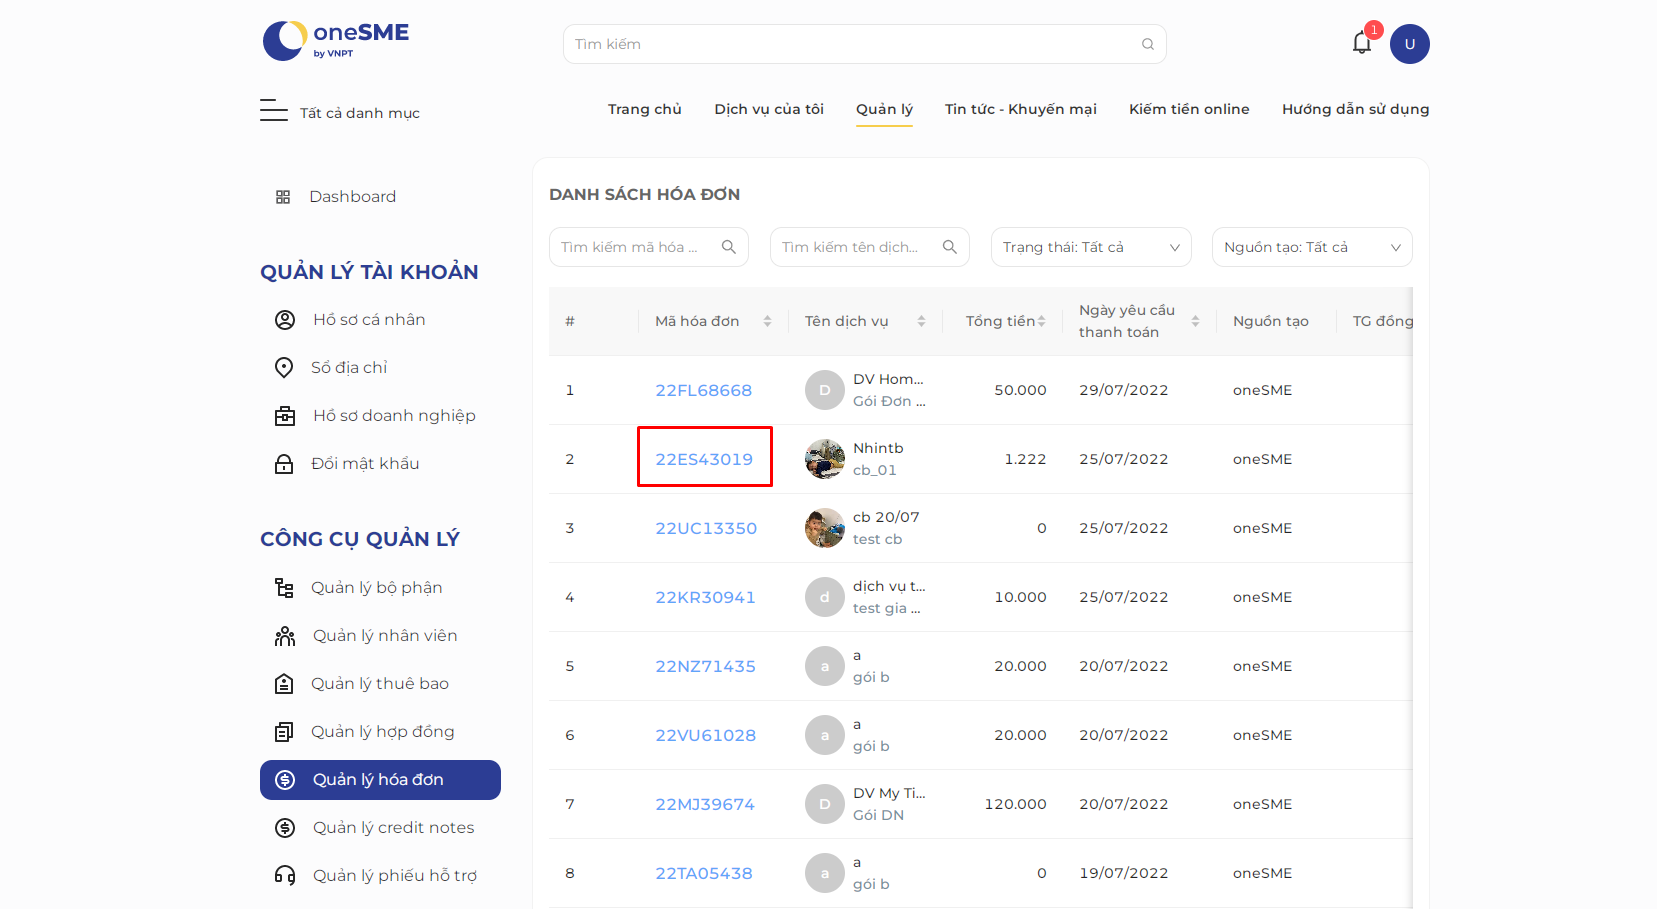Image resolution: width=1657 pixels, height=909 pixels.
Task: Click the Quản lý bộ phận hierarchy icon
Action: click(x=284, y=588)
